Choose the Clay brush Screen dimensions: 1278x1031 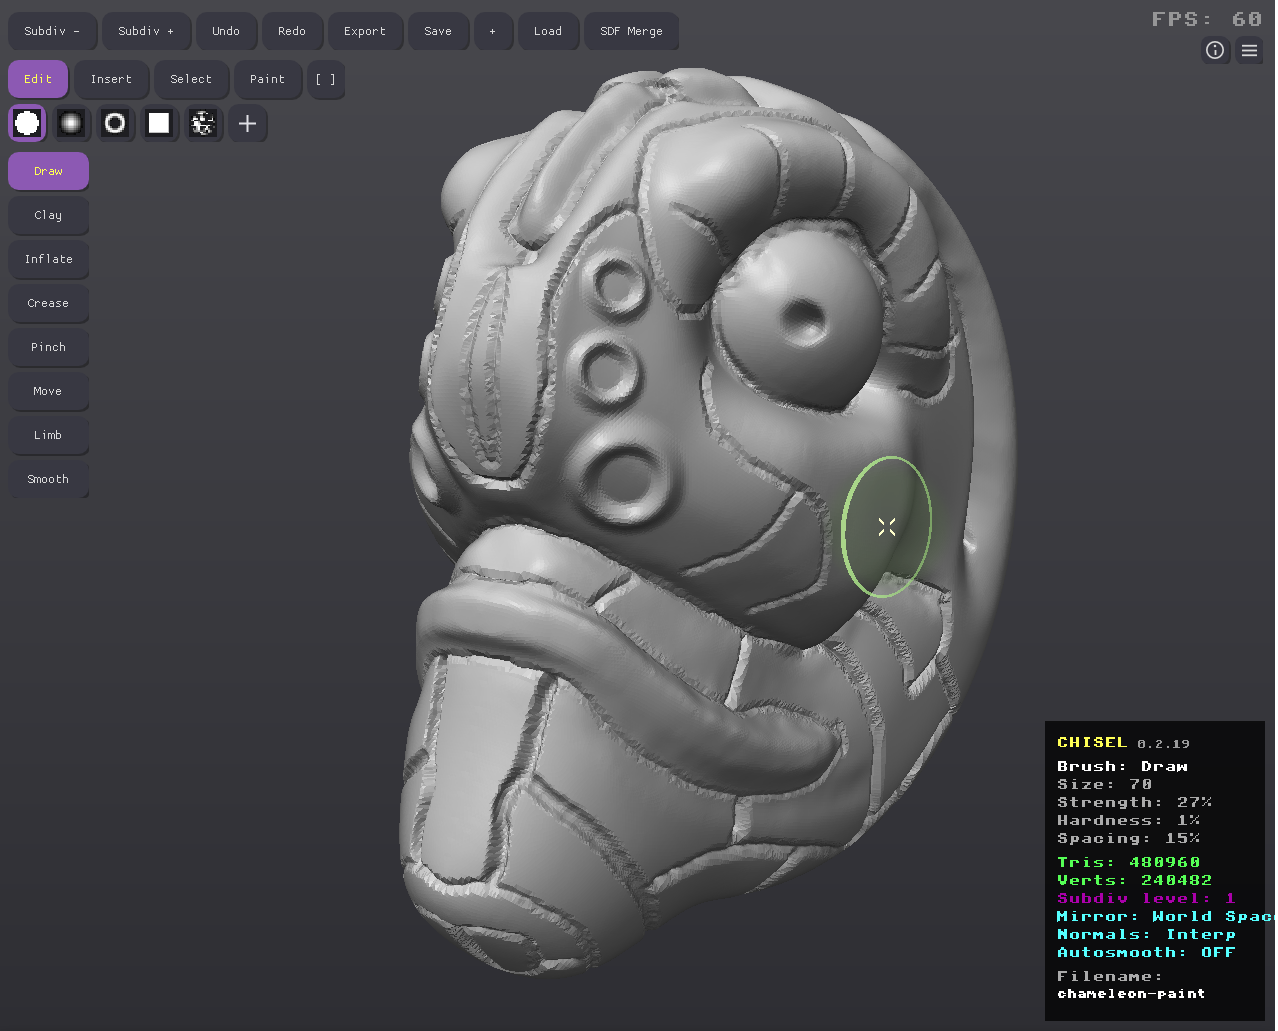coord(48,215)
